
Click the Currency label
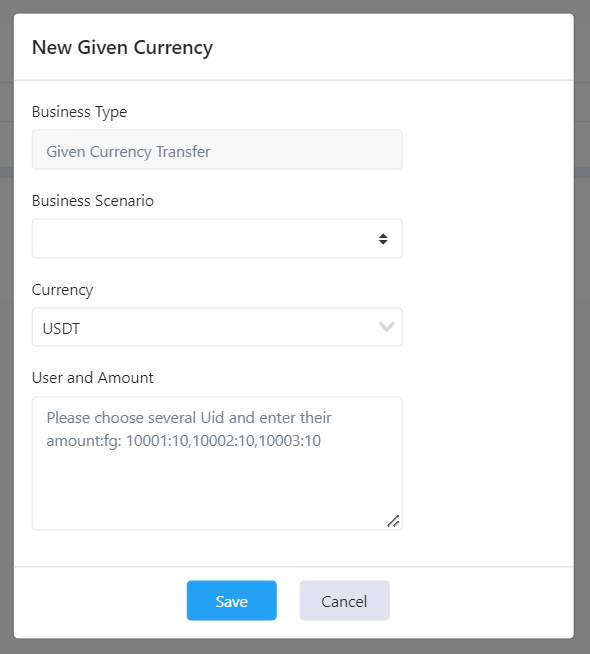pos(62,290)
